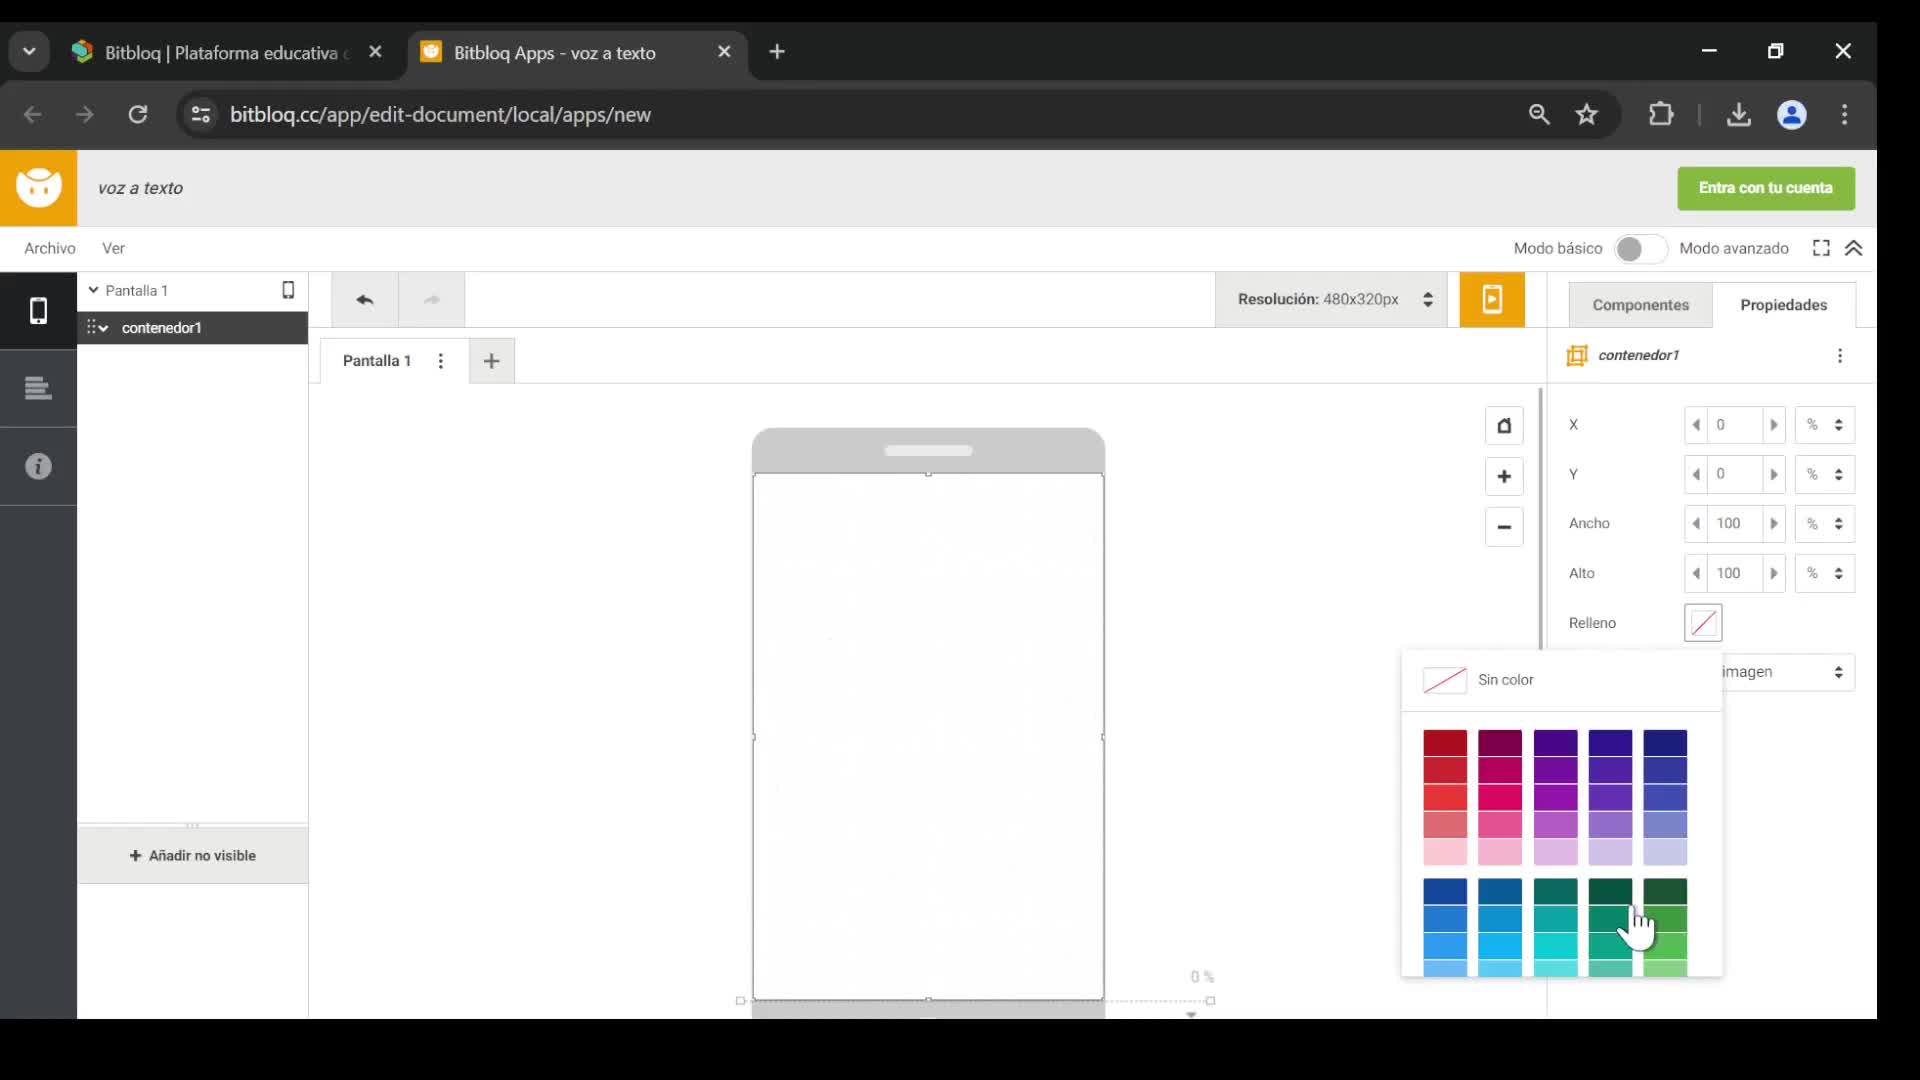Click Añadir no visible button

[193, 855]
